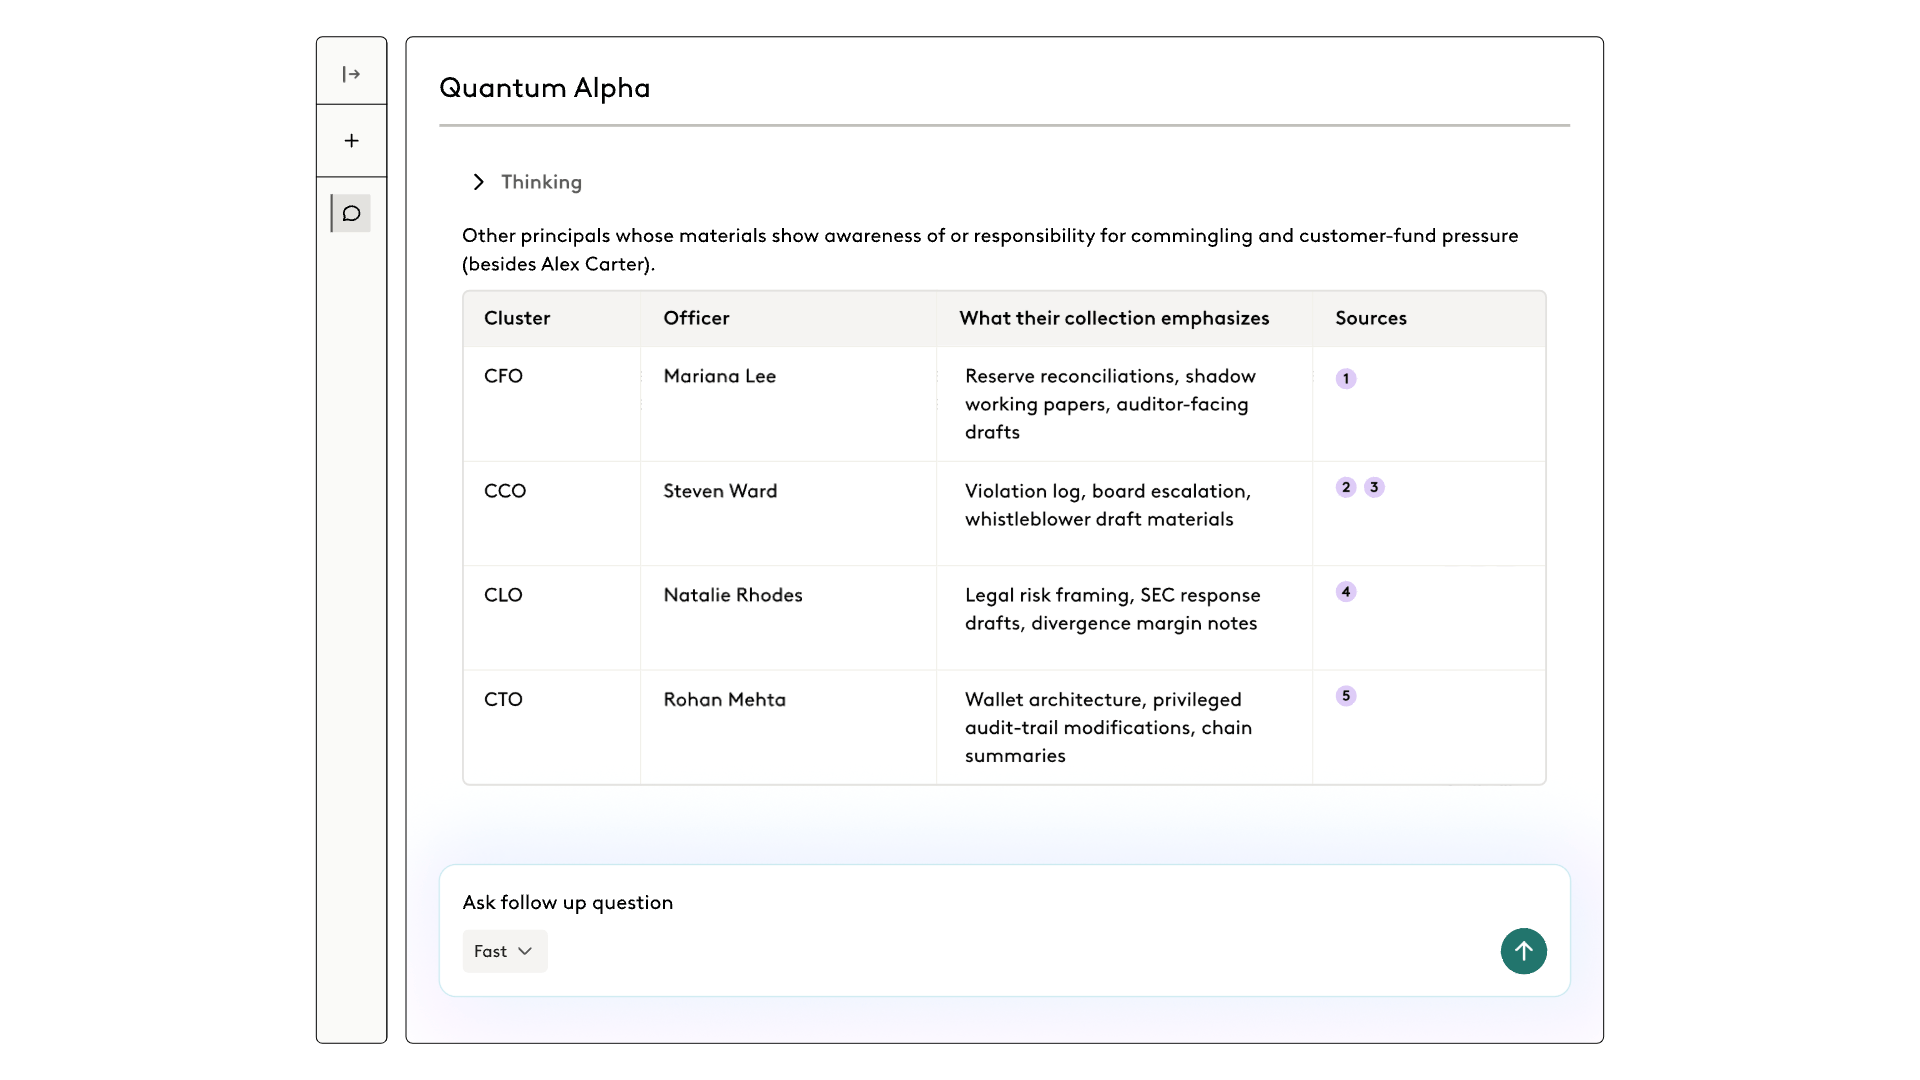Screen dimensions: 1920x1080
Task: Open source citation 5 for Rohan Mehta
Action: (1346, 696)
